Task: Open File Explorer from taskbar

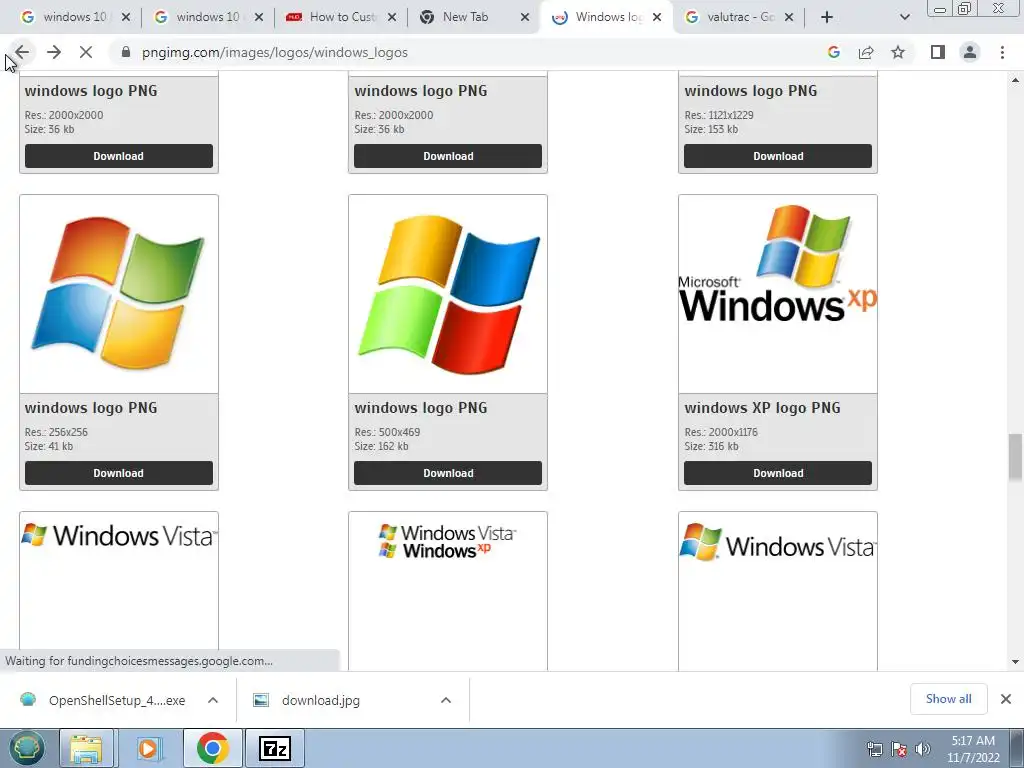Action: pos(86,748)
